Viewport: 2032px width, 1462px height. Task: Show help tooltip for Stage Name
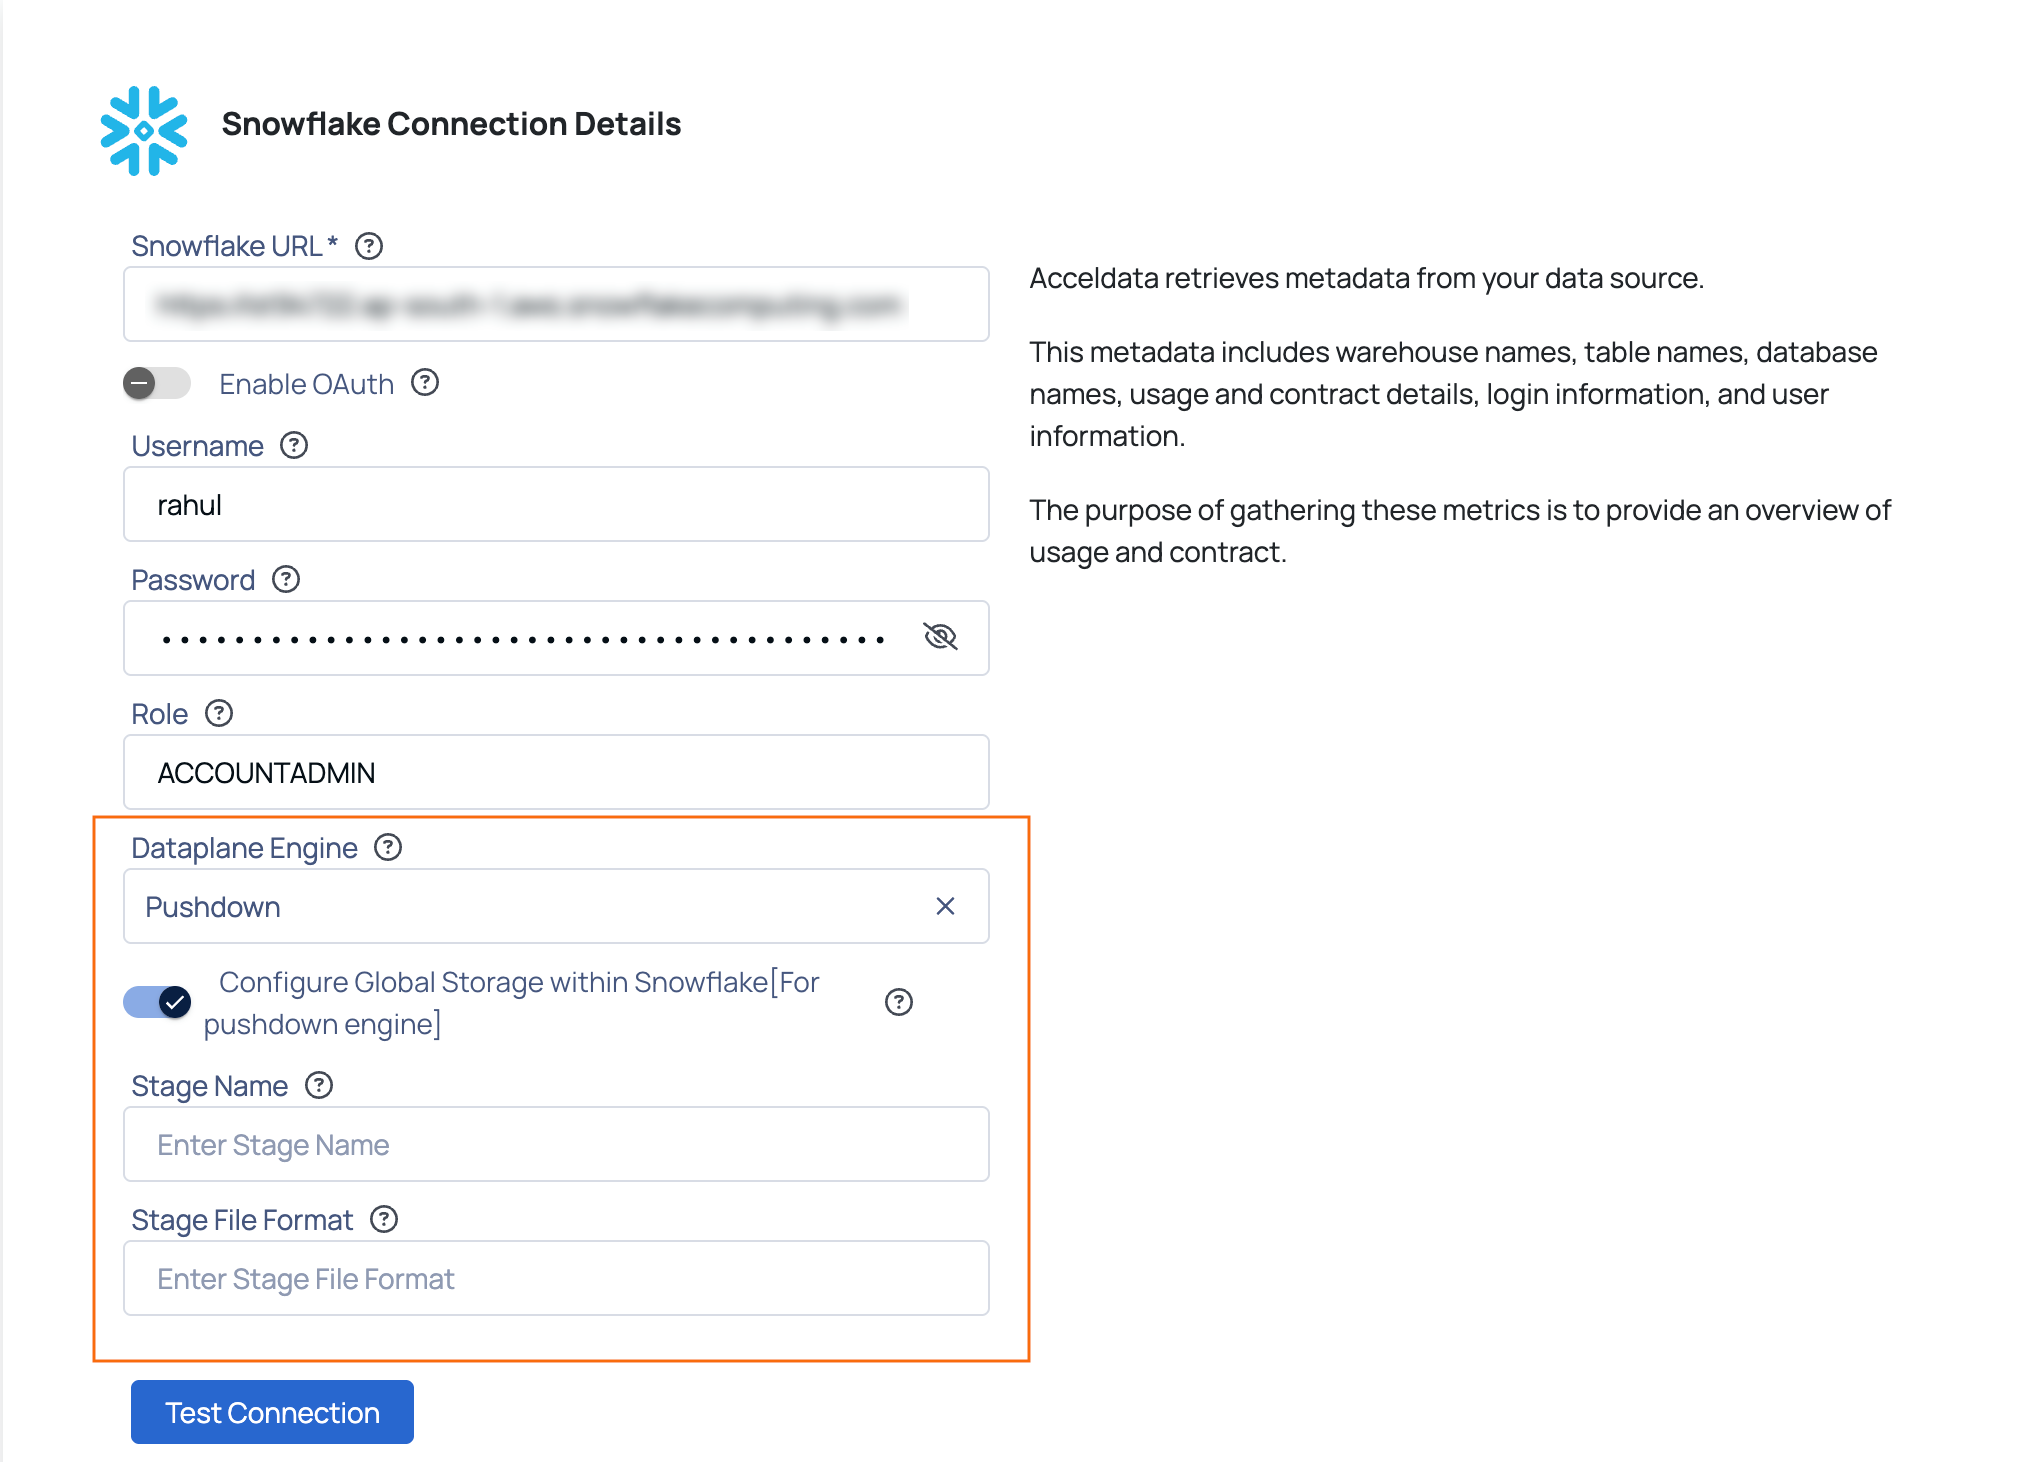coord(319,1086)
